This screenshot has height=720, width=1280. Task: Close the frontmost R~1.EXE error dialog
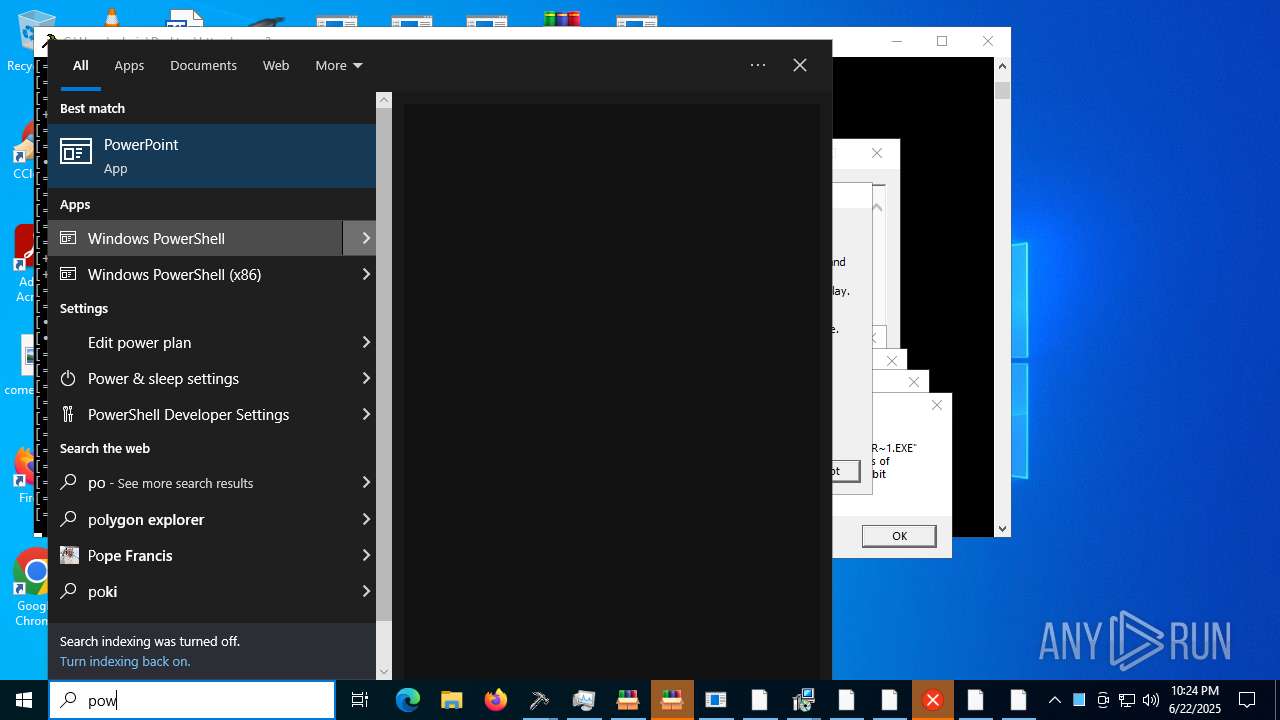pyautogui.click(x=936, y=405)
